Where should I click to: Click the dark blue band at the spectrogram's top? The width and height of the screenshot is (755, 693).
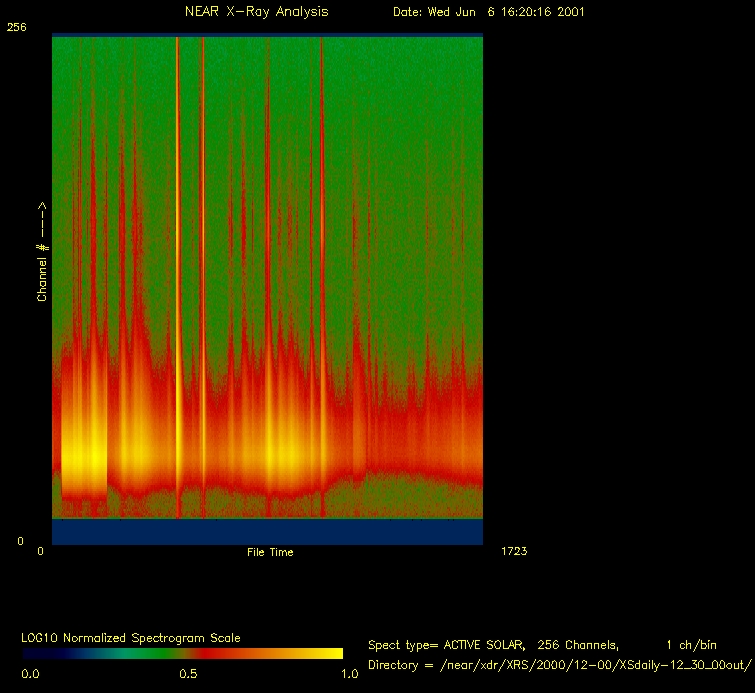coord(267,35)
